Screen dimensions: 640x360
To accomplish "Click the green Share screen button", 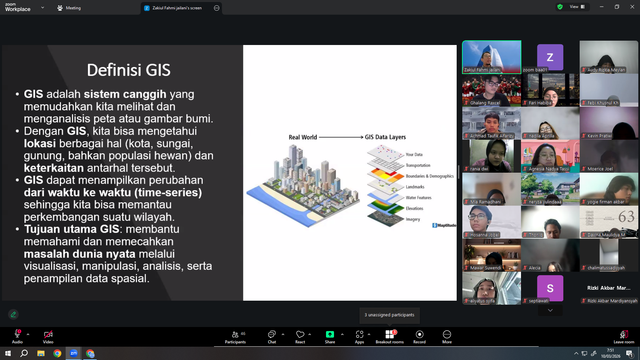I will tap(330, 337).
